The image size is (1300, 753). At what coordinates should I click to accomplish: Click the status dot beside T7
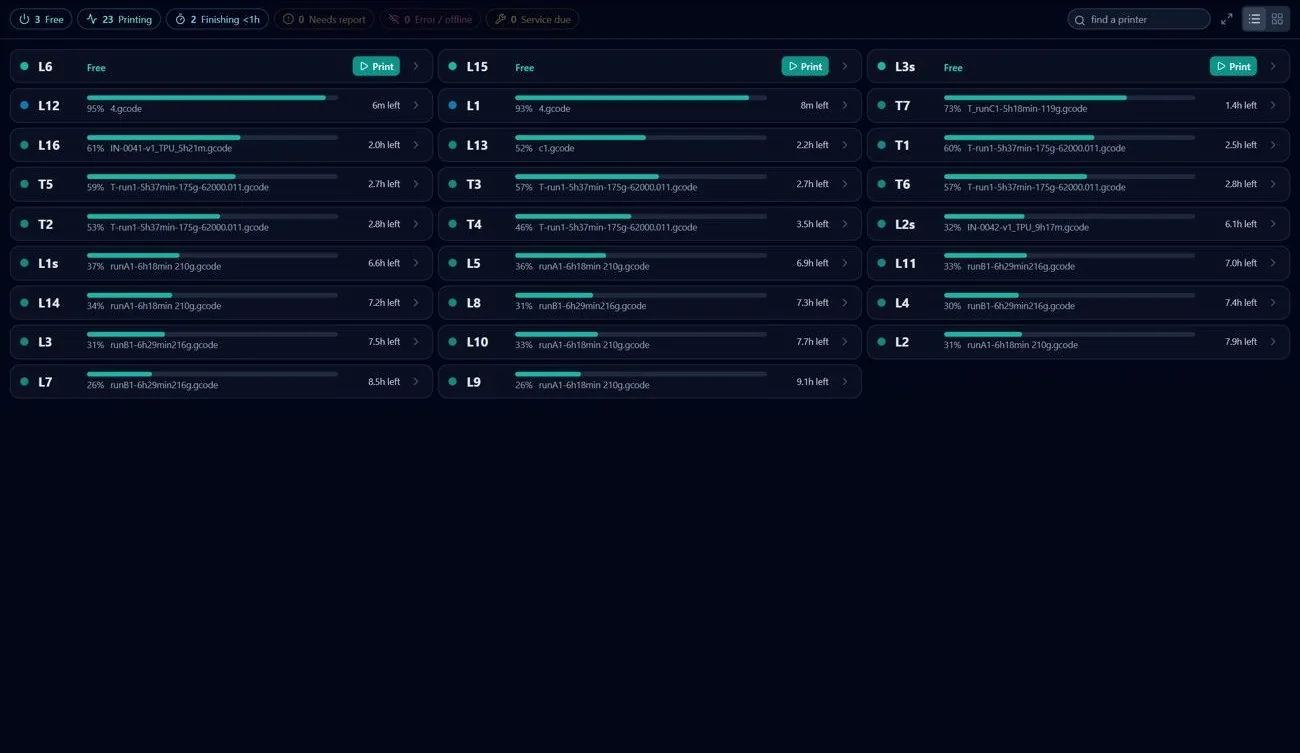pos(881,105)
